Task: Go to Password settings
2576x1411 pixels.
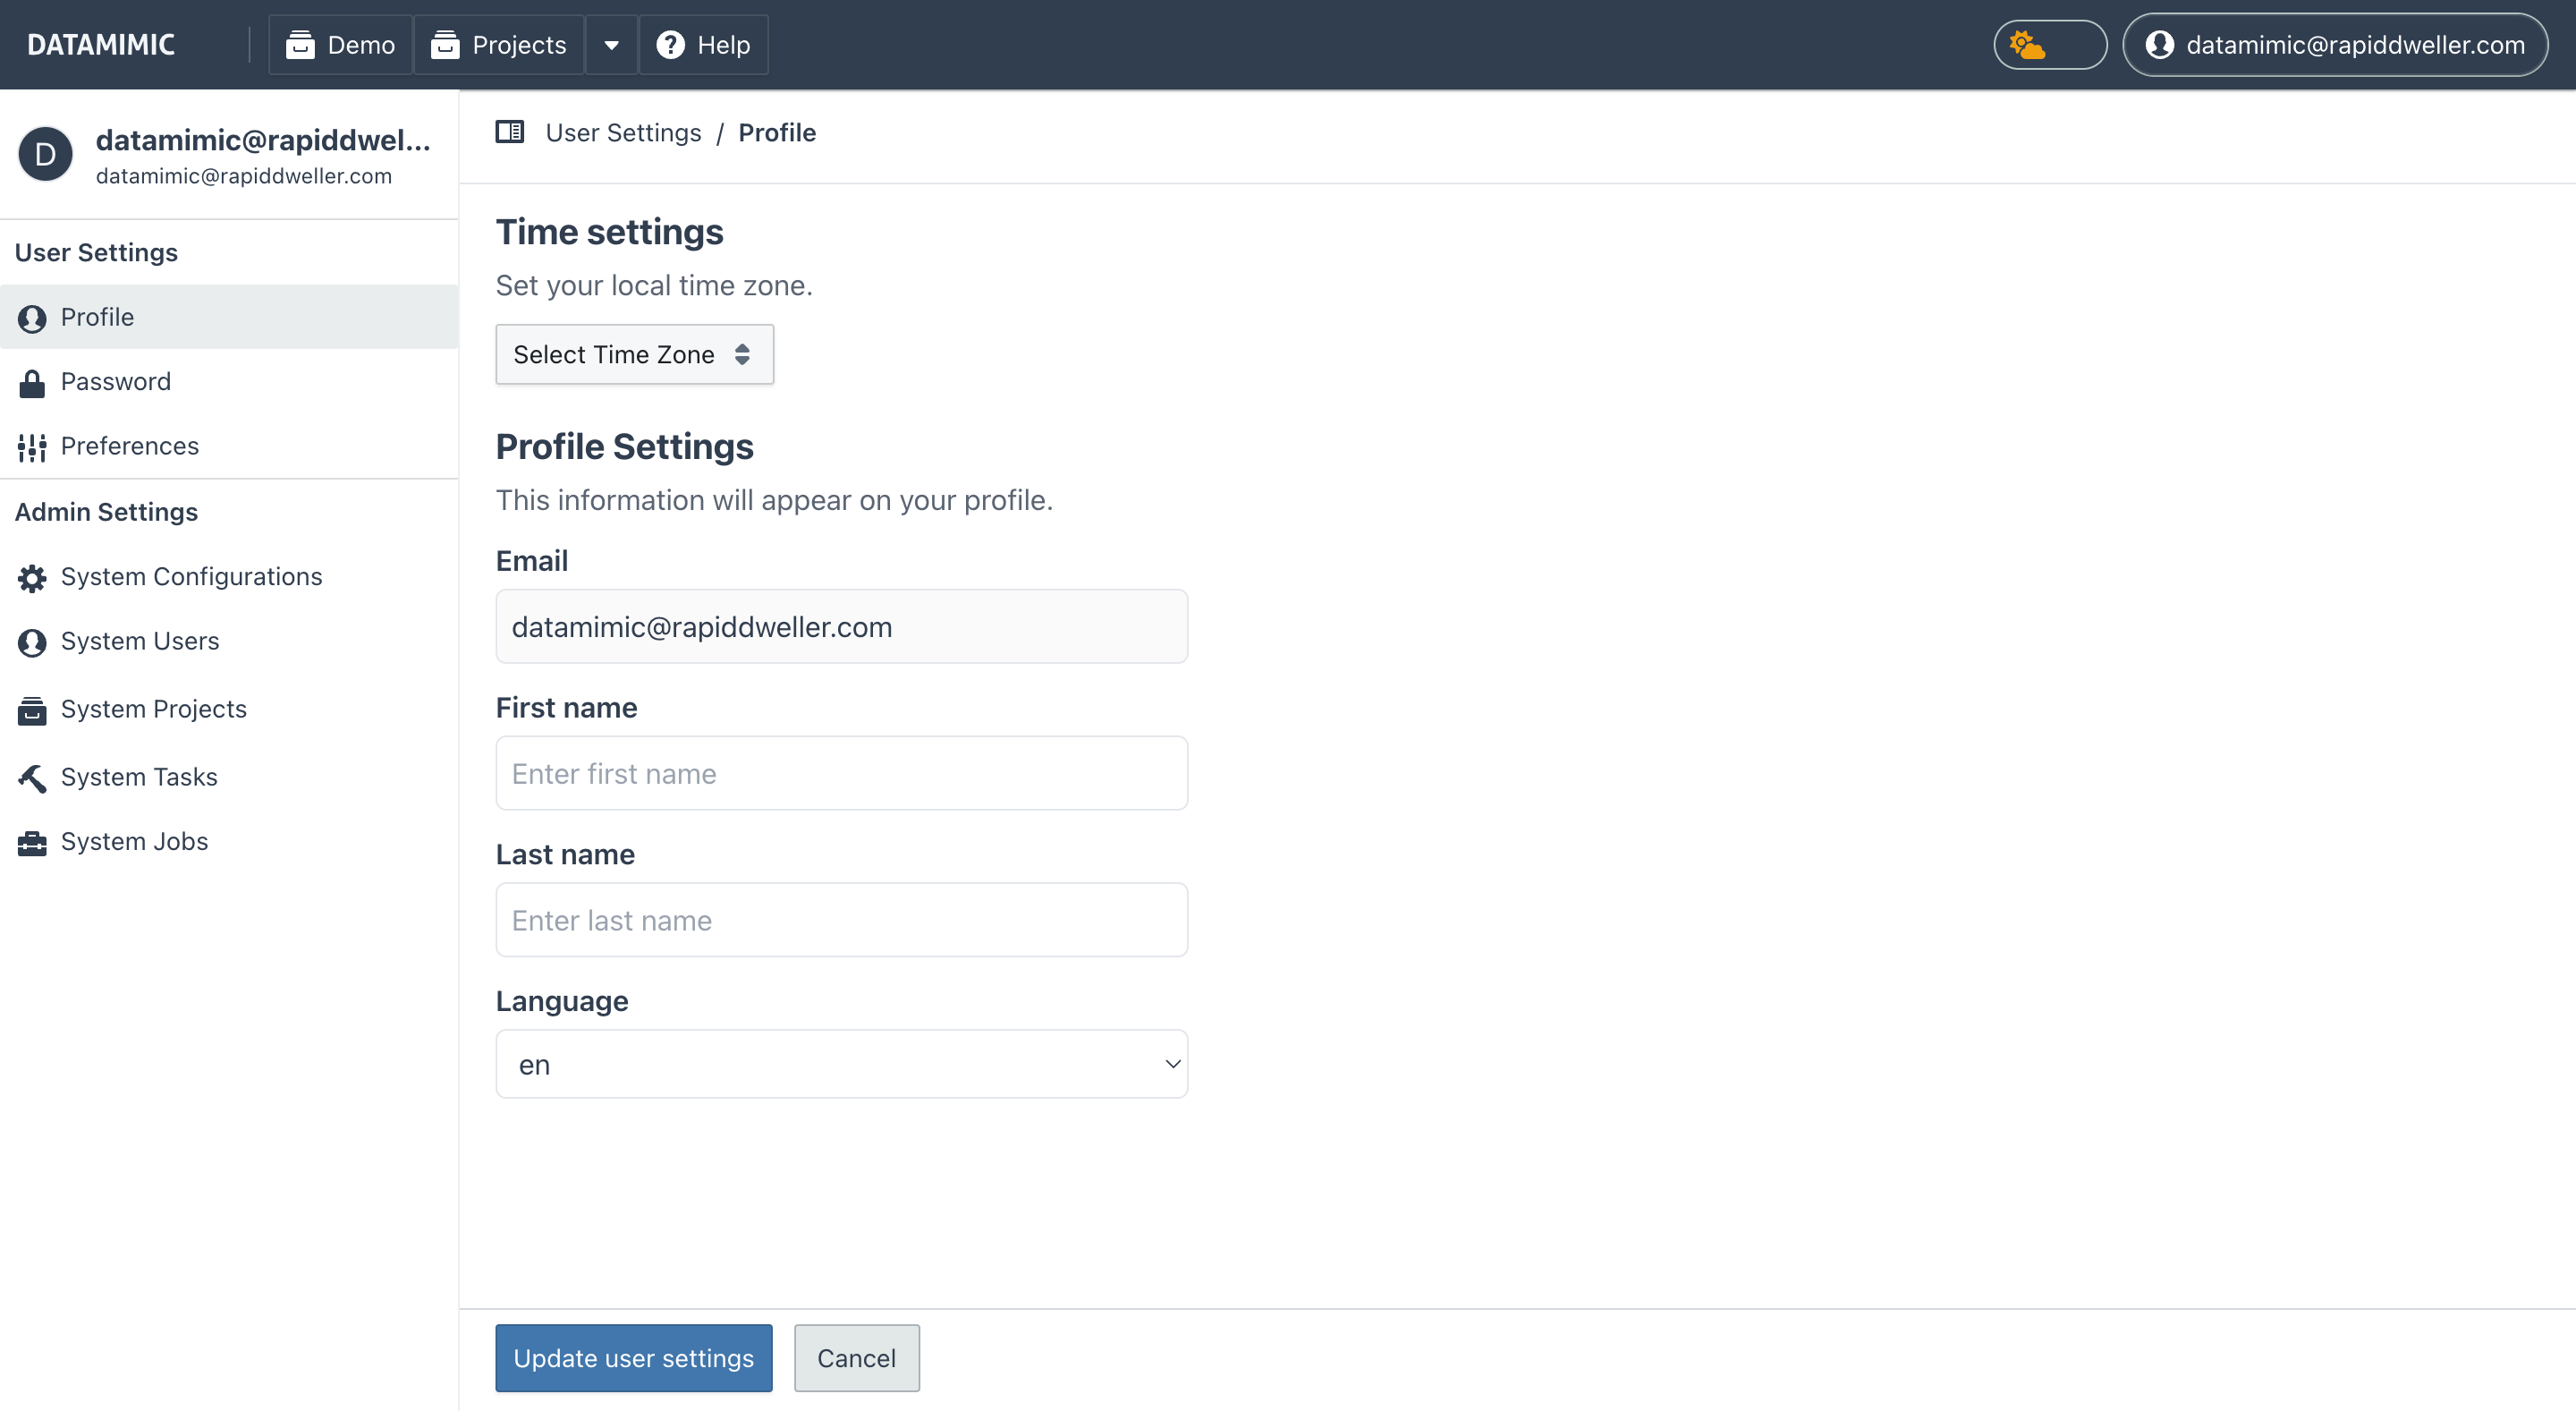Action: 229,381
